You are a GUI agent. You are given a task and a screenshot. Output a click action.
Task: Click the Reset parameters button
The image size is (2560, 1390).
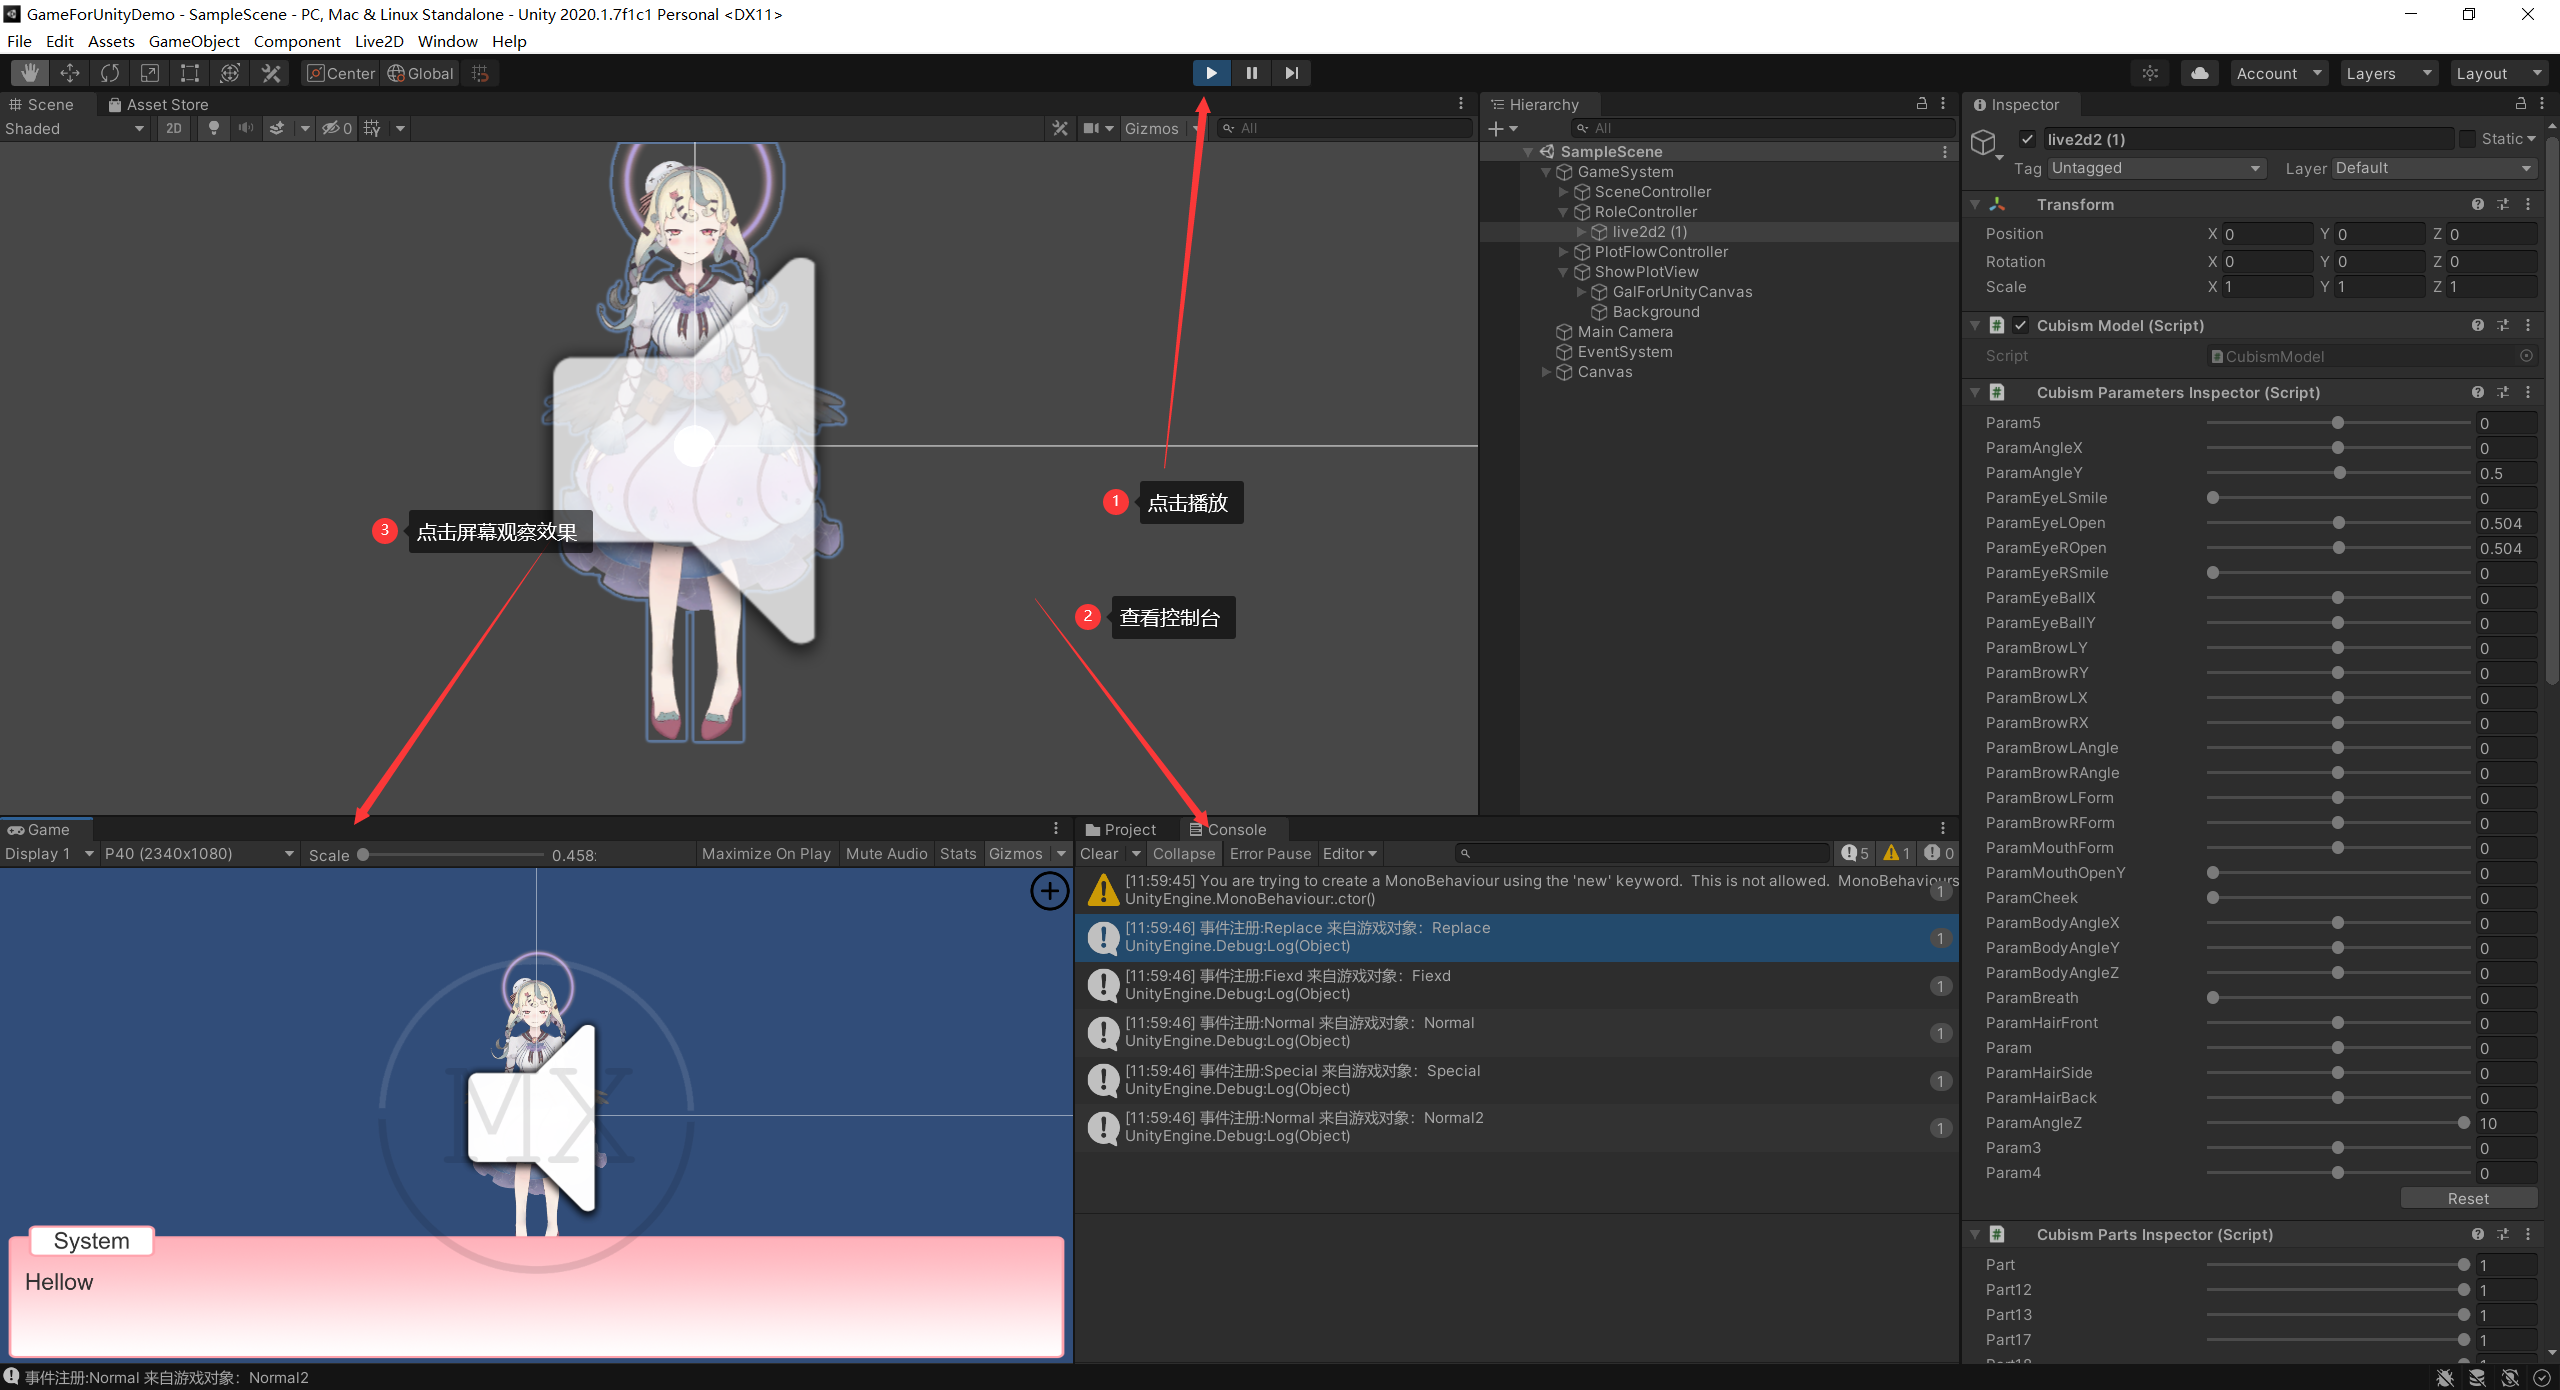coord(2467,1198)
